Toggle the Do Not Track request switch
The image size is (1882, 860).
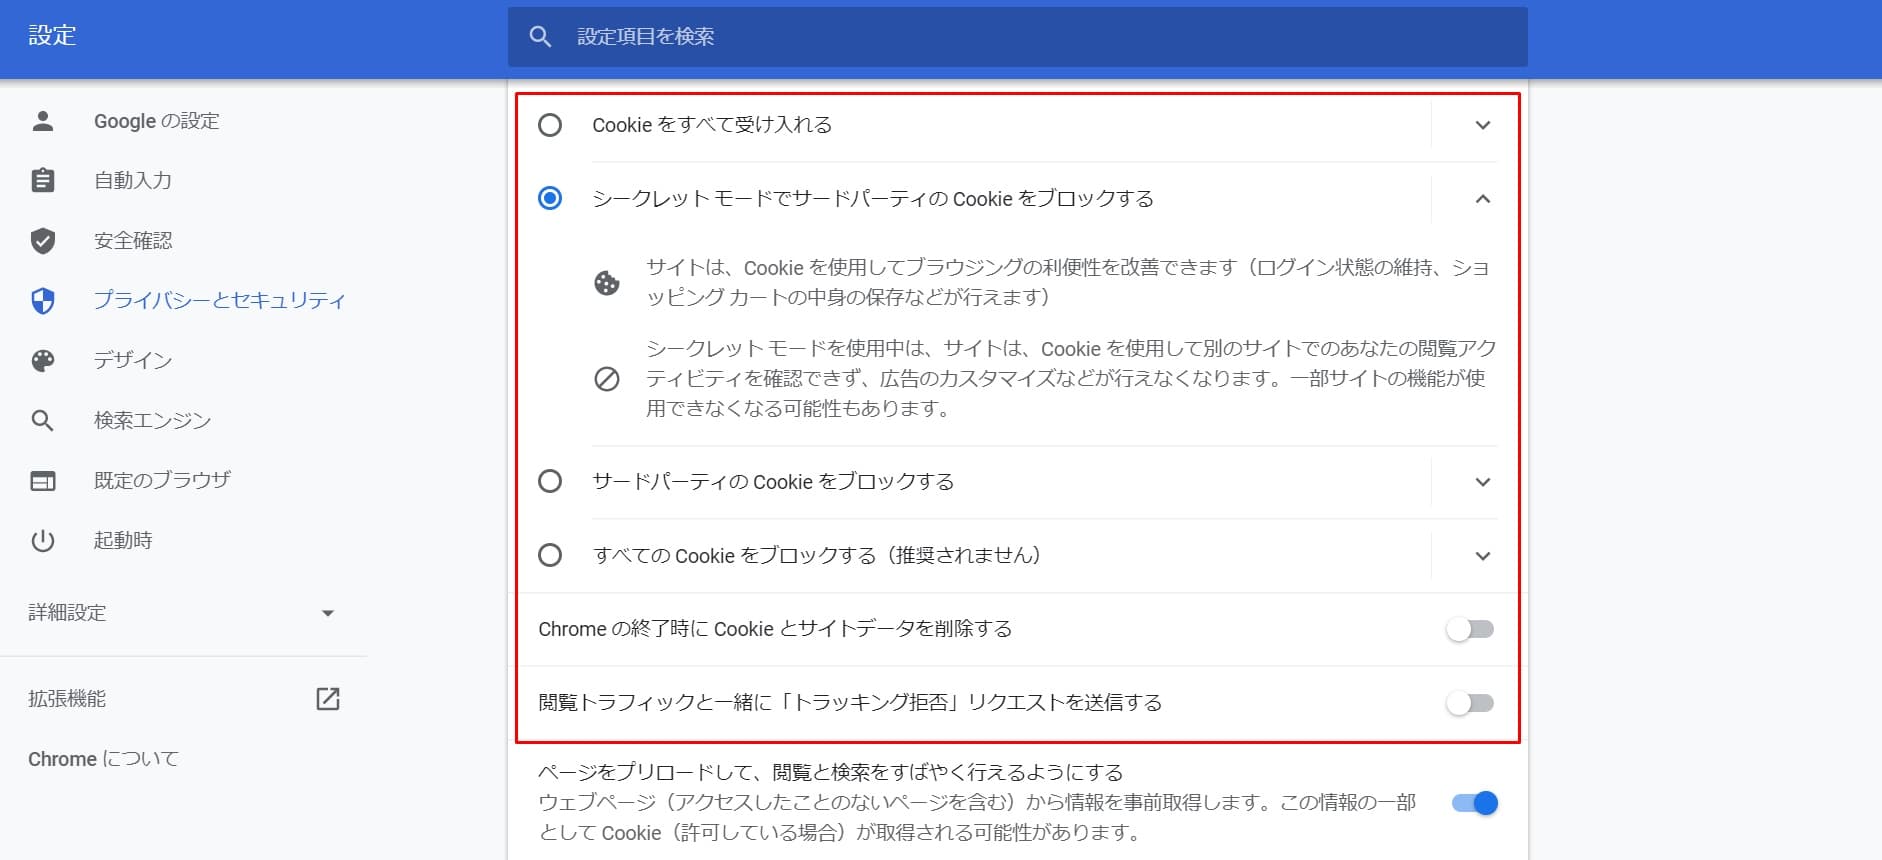[x=1470, y=703]
